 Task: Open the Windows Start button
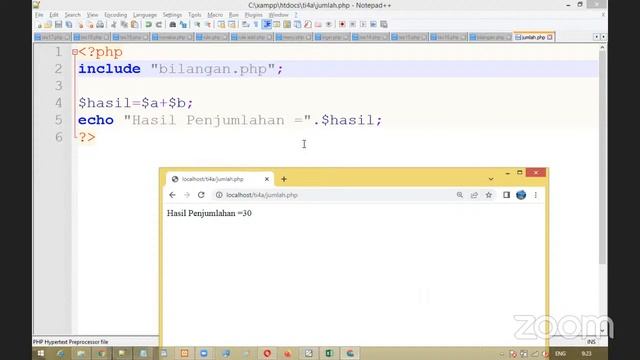point(41,353)
